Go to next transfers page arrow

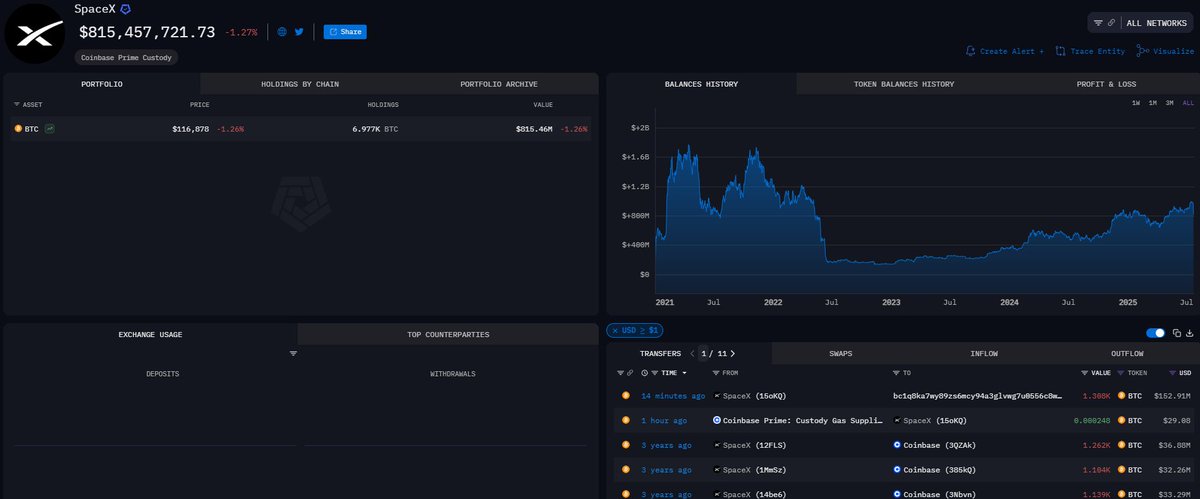coord(732,353)
